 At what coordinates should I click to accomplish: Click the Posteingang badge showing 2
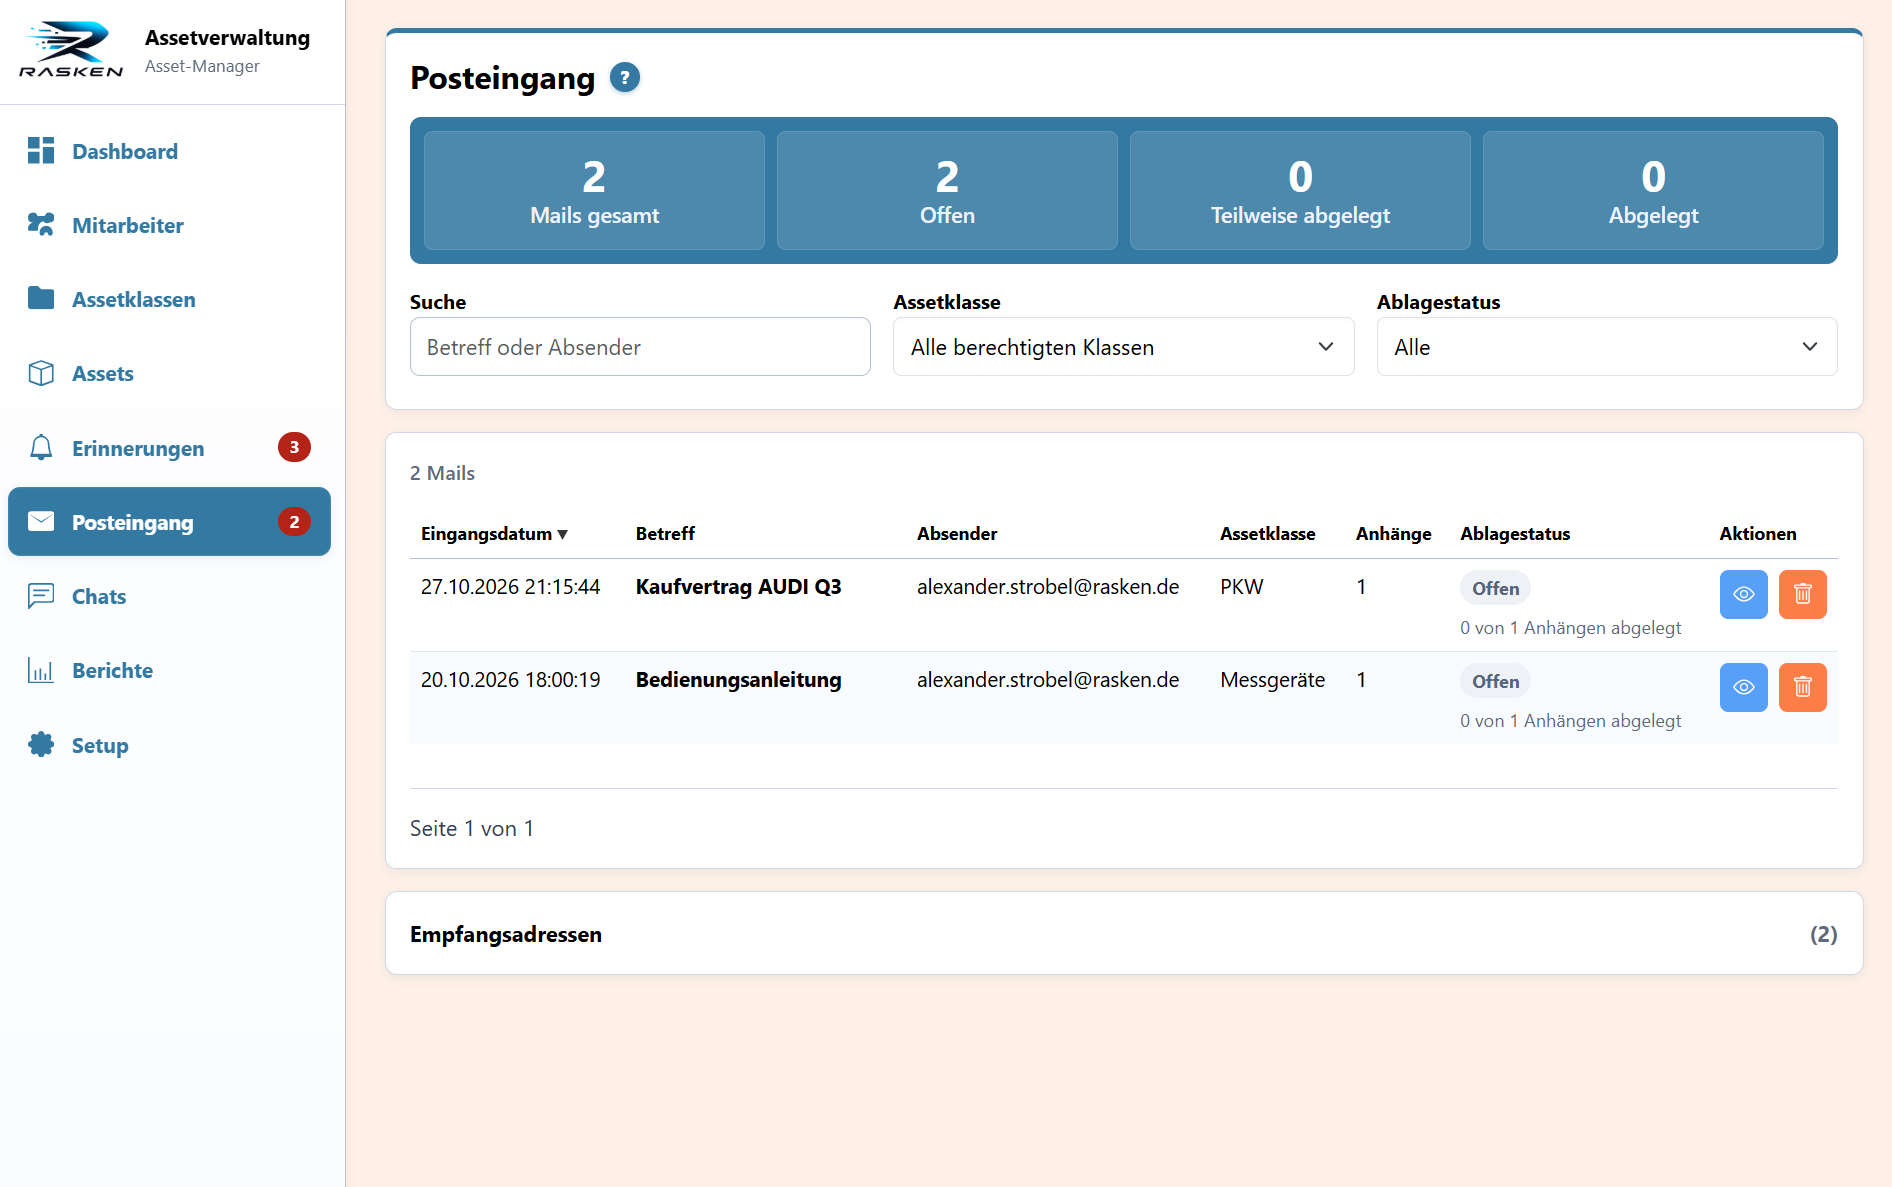294,522
